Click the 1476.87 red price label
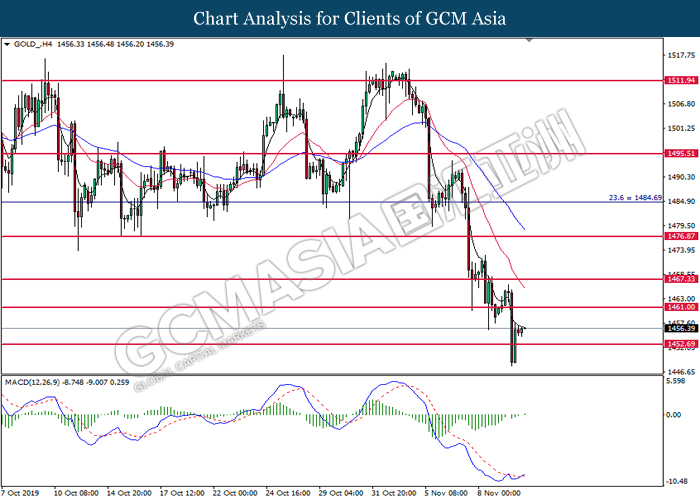 pos(681,236)
